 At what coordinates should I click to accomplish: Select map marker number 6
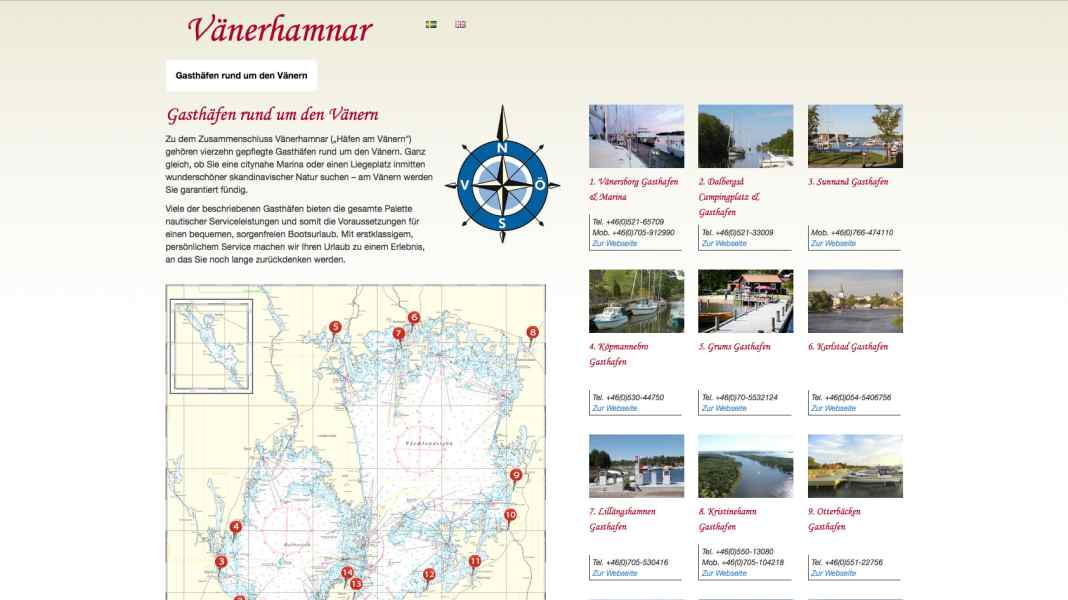(413, 318)
